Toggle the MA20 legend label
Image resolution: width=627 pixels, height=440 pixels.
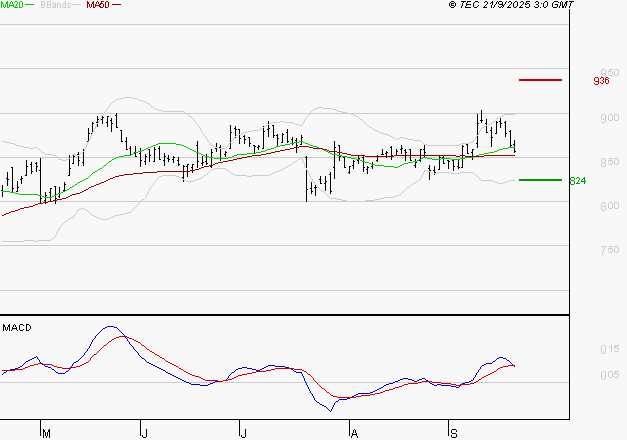click(10, 5)
